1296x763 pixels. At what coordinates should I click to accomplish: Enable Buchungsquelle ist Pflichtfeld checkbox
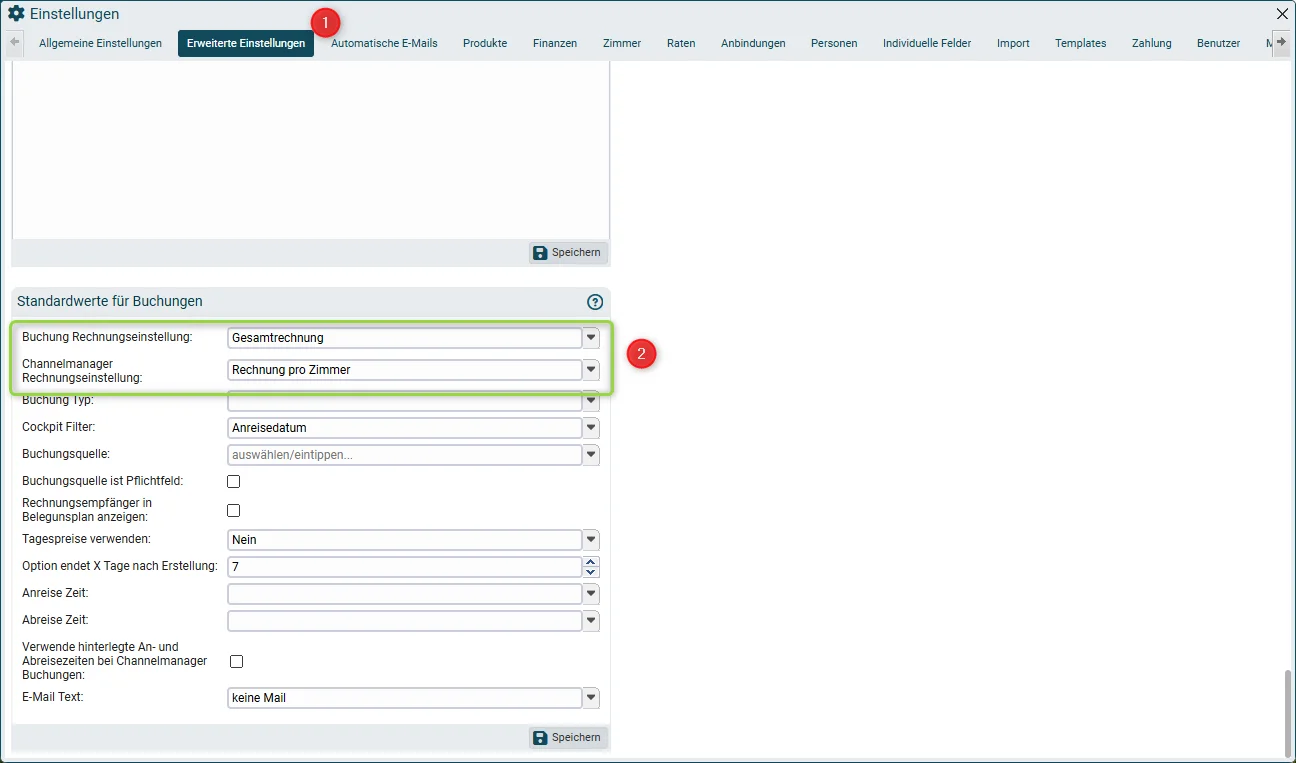(234, 481)
